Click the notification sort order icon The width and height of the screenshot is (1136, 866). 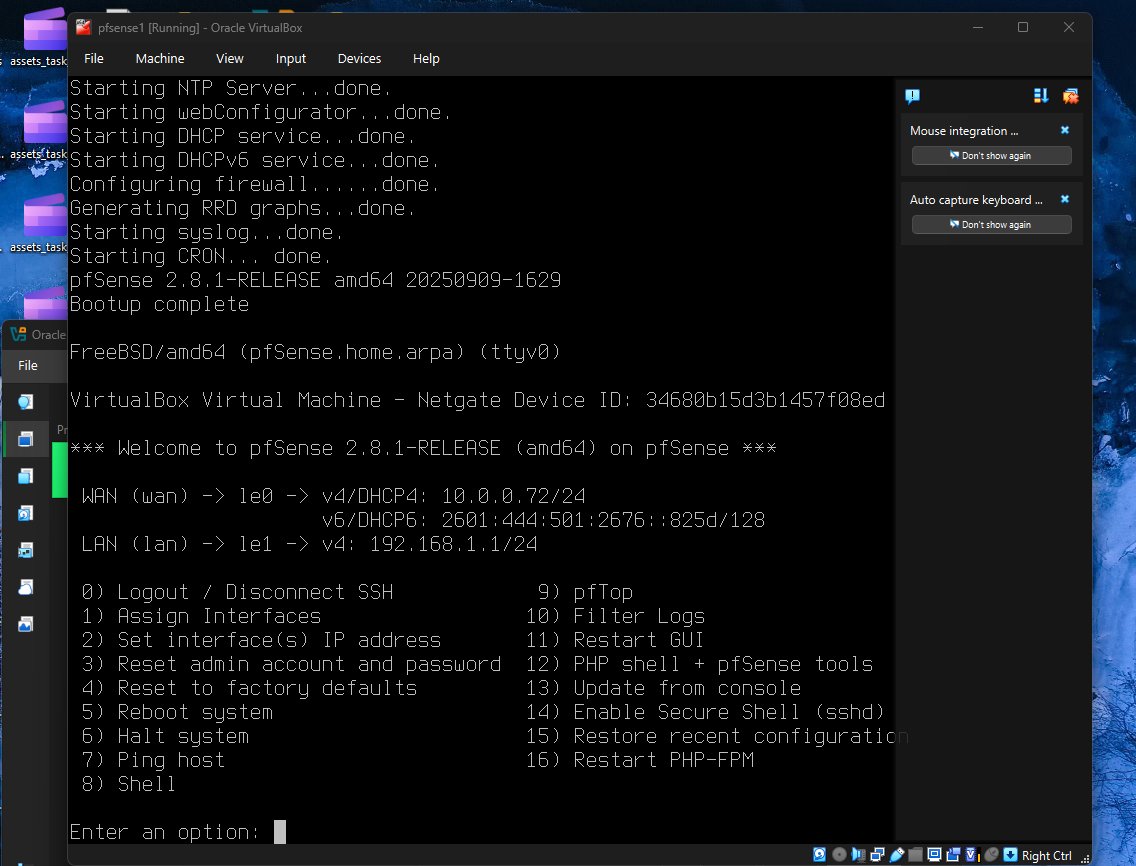(x=1041, y=96)
